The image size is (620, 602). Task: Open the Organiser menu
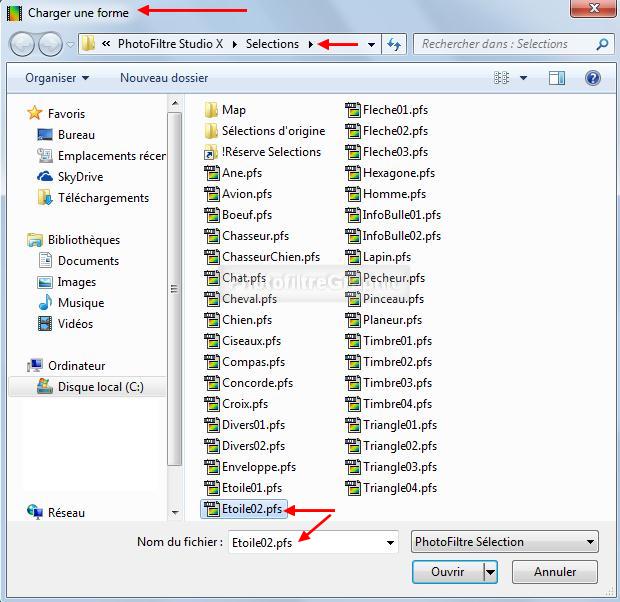(x=57, y=78)
